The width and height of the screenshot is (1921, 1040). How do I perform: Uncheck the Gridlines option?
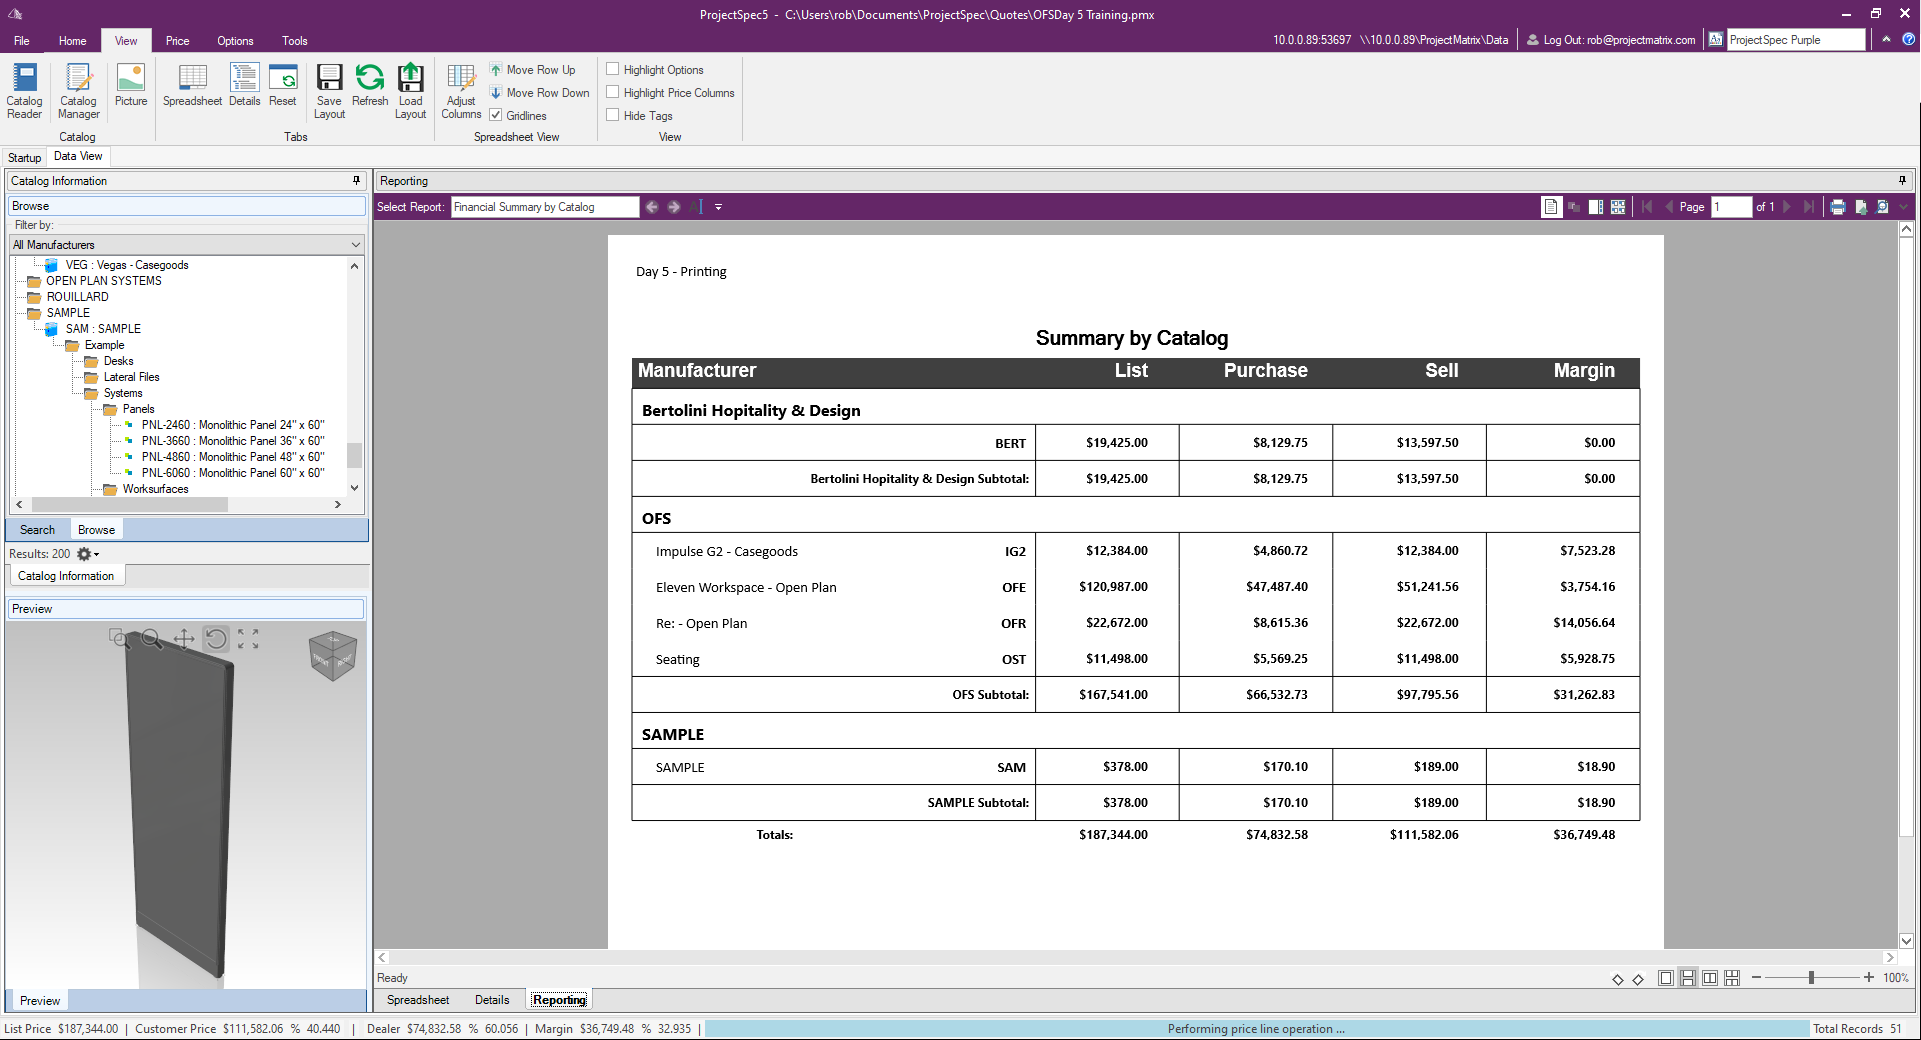495,115
